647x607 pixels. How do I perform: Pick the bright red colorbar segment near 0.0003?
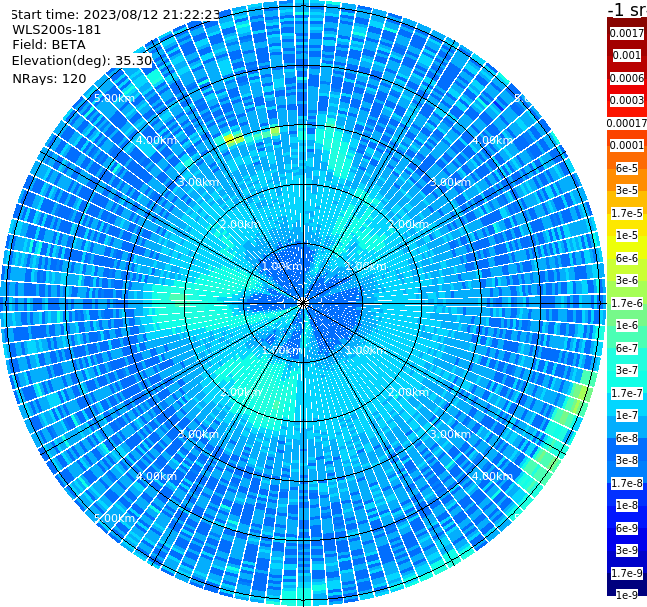click(627, 111)
